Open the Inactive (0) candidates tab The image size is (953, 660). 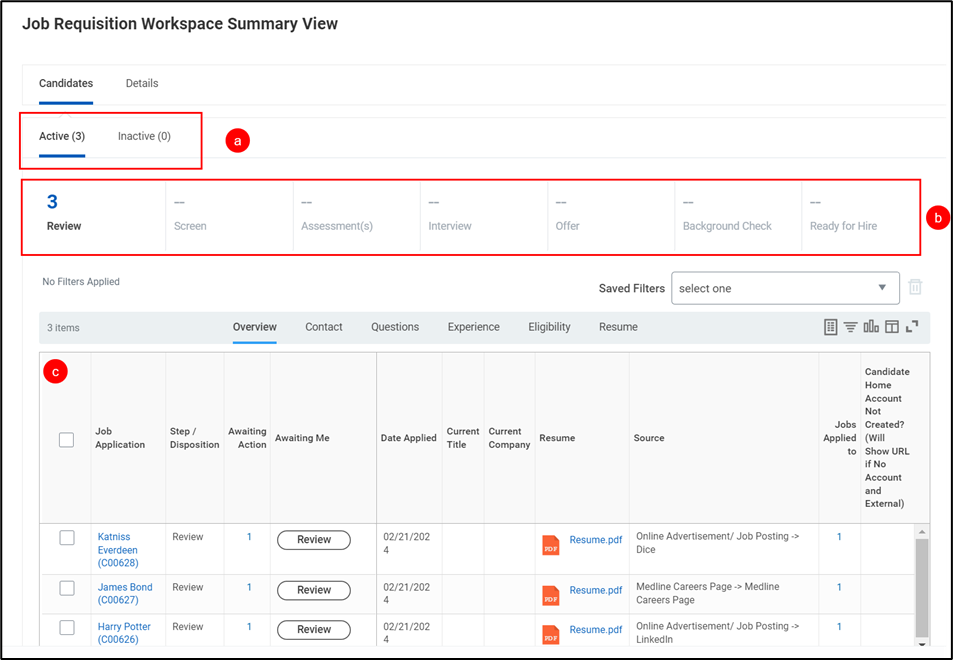[144, 136]
